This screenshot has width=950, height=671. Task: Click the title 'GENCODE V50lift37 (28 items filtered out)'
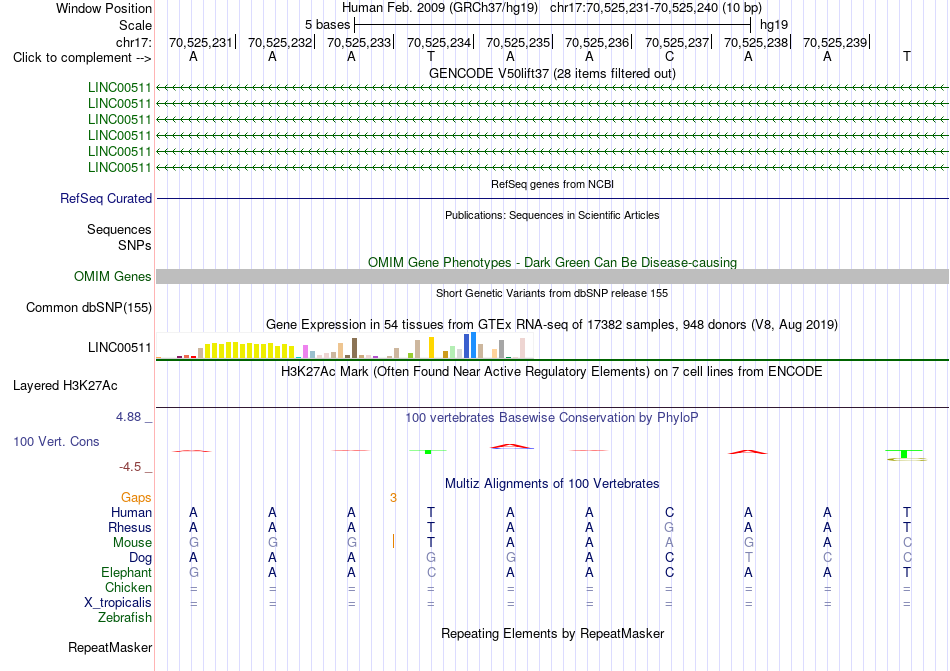[553, 73]
